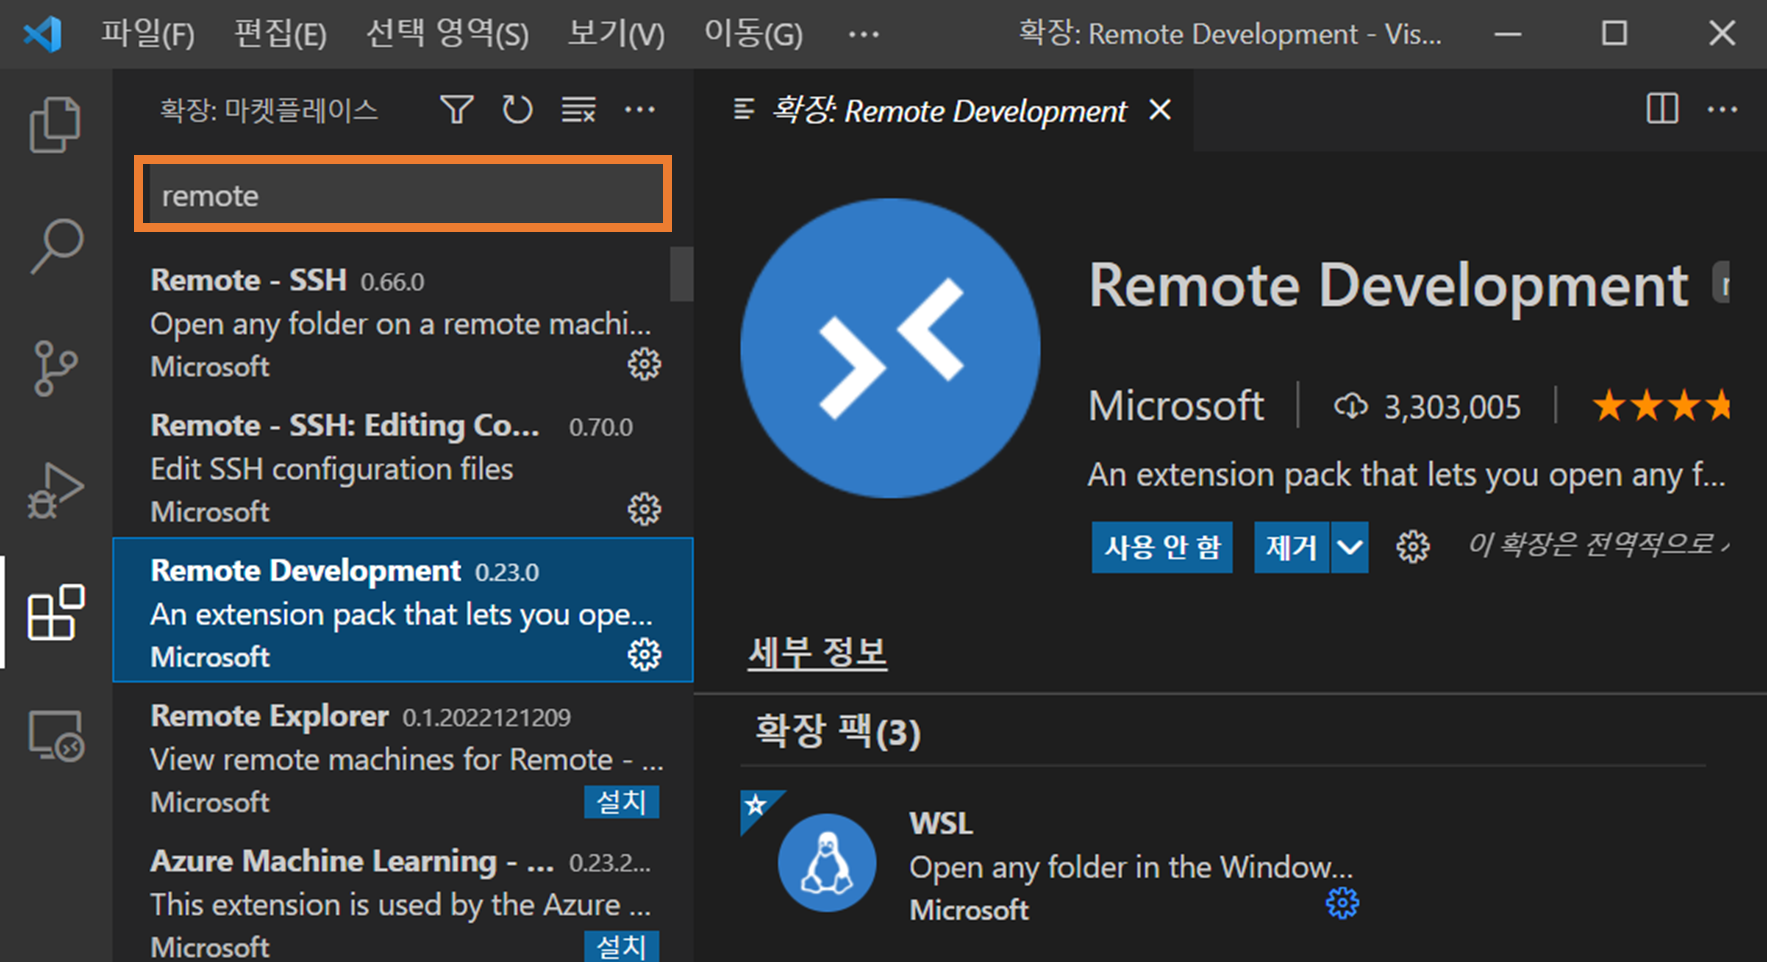
Task: Install the Azure Machine Learning extension
Action: click(621, 946)
